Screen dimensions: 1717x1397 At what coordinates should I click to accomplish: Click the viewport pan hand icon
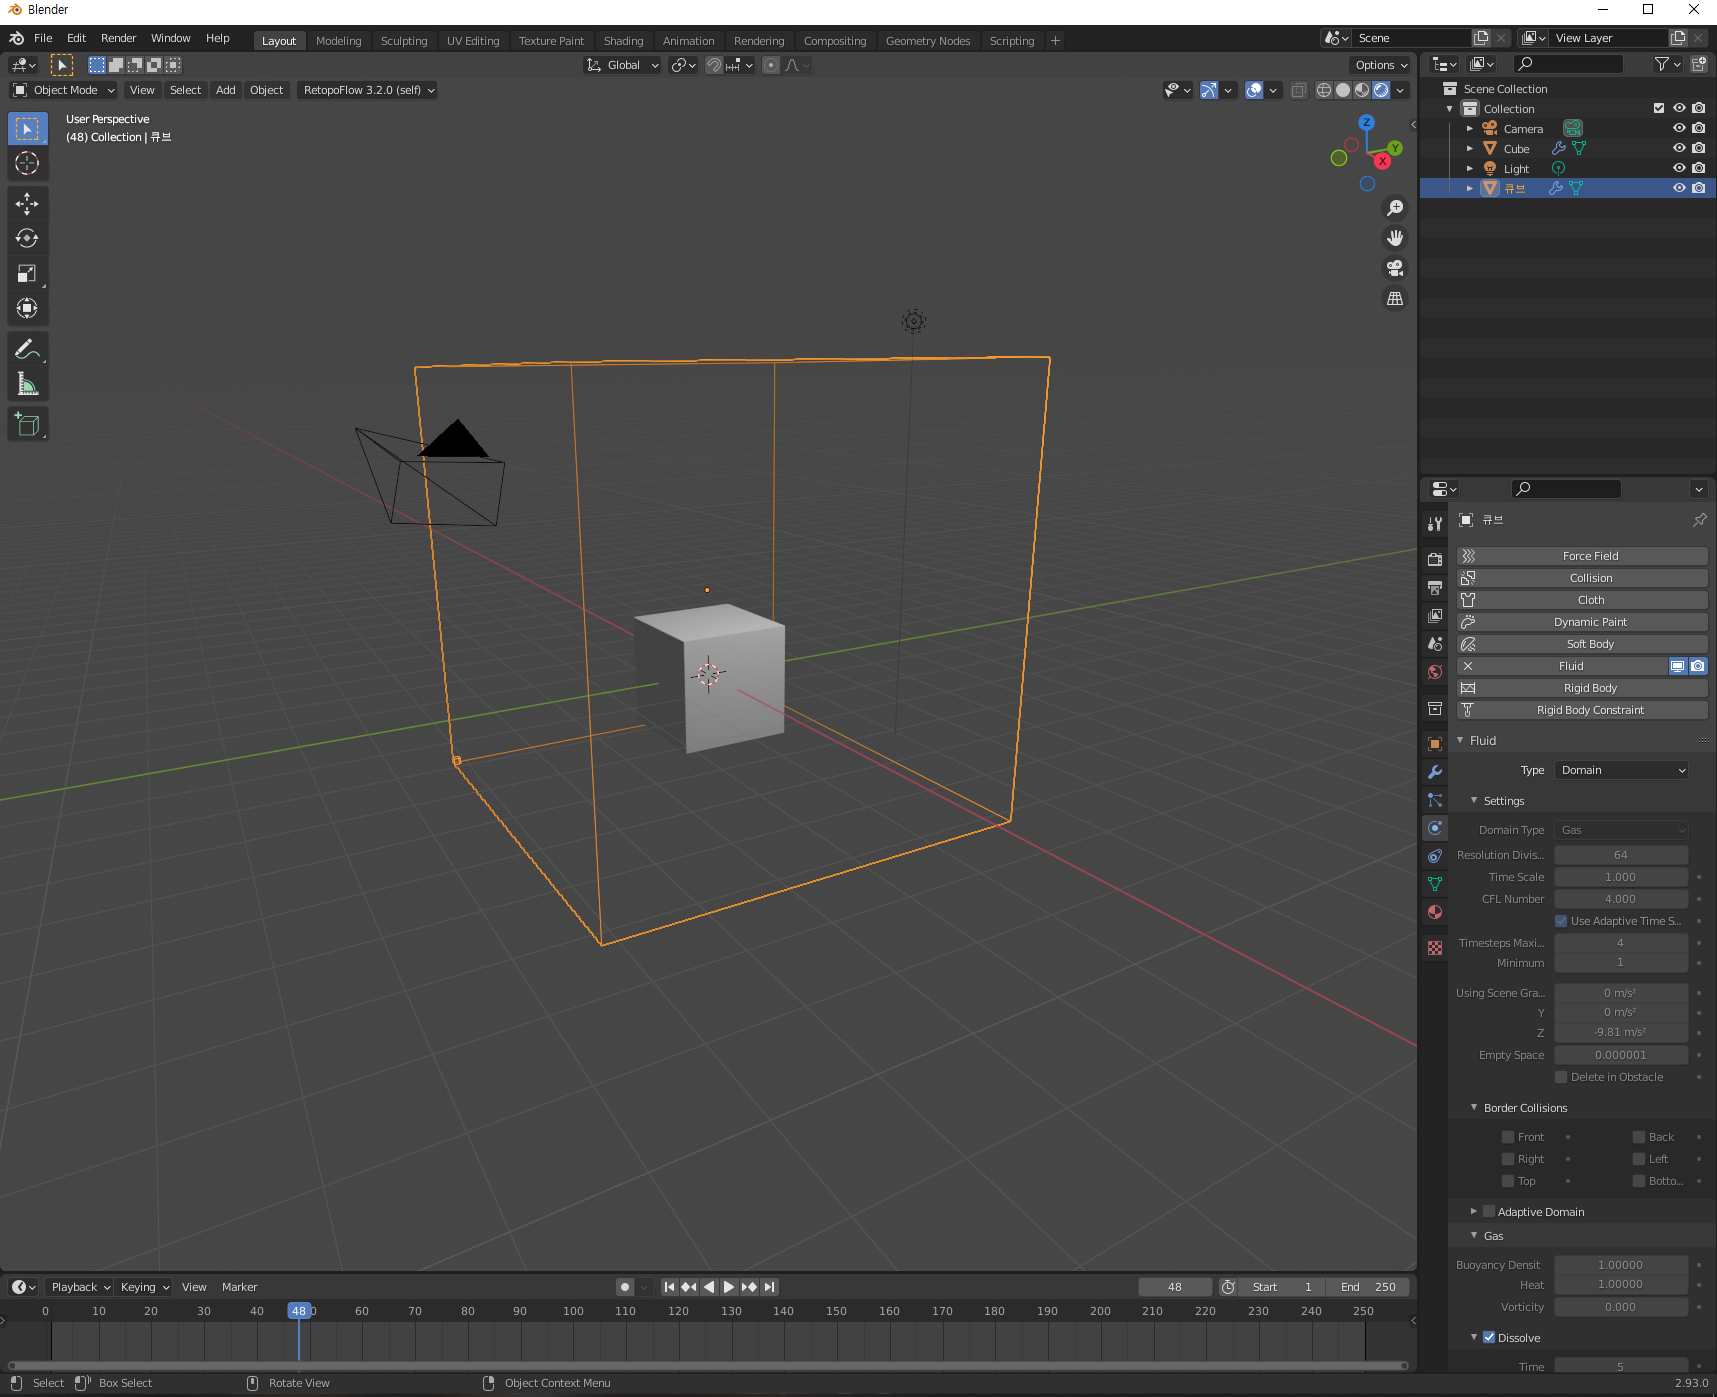pos(1395,238)
